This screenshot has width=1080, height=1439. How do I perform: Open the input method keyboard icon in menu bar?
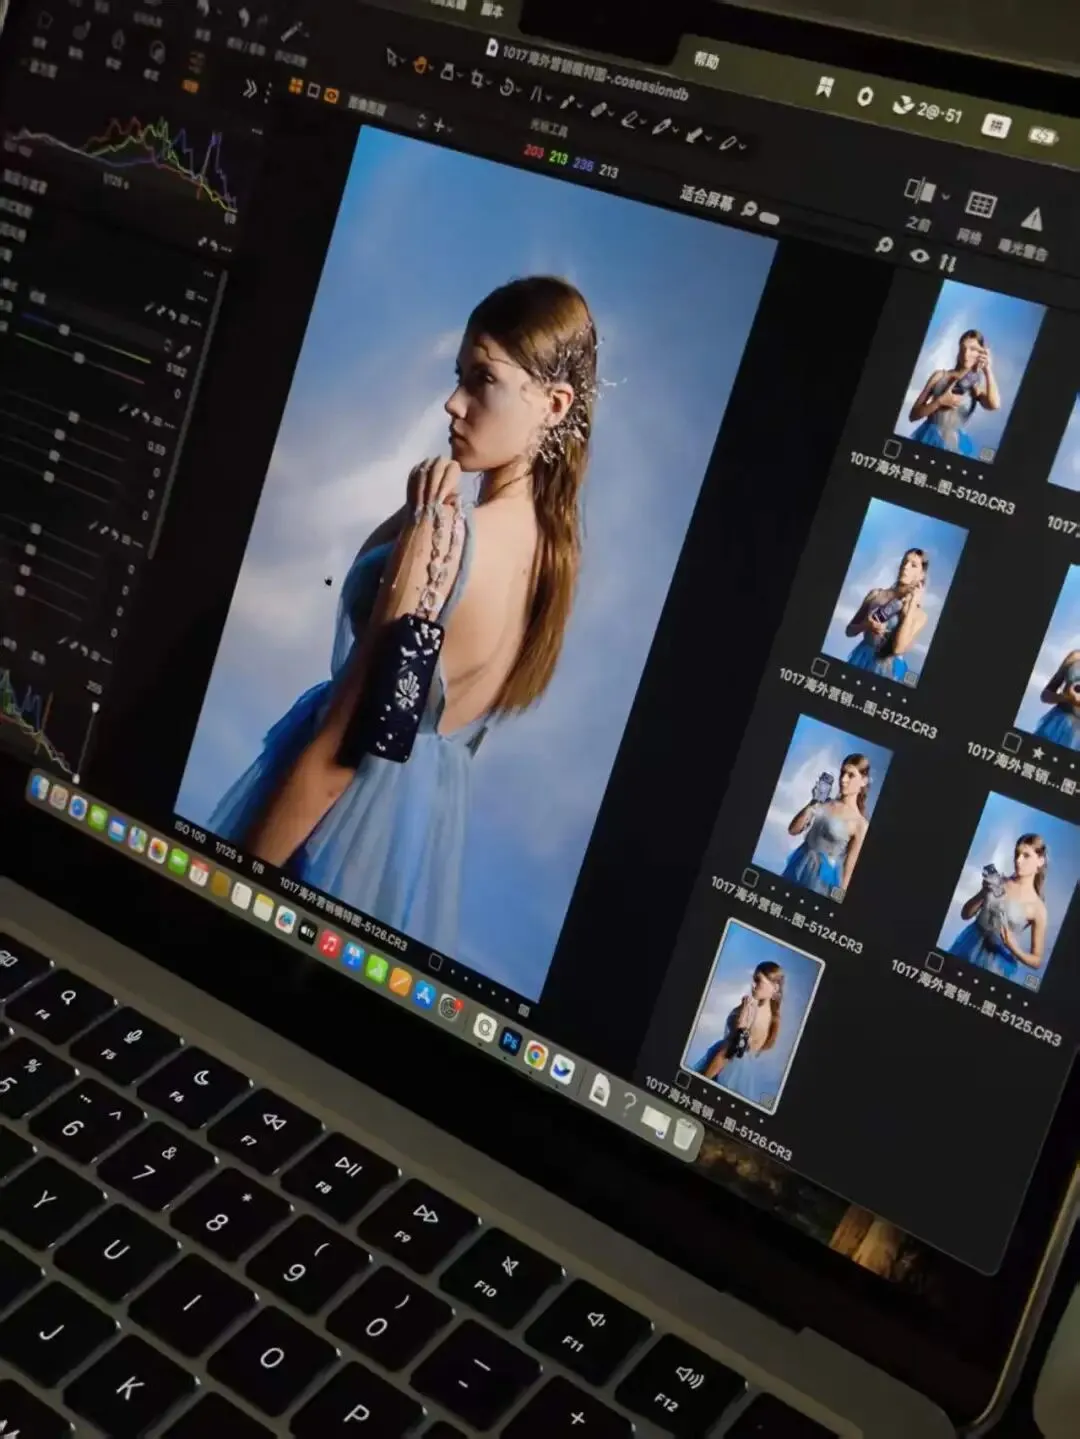tap(995, 125)
